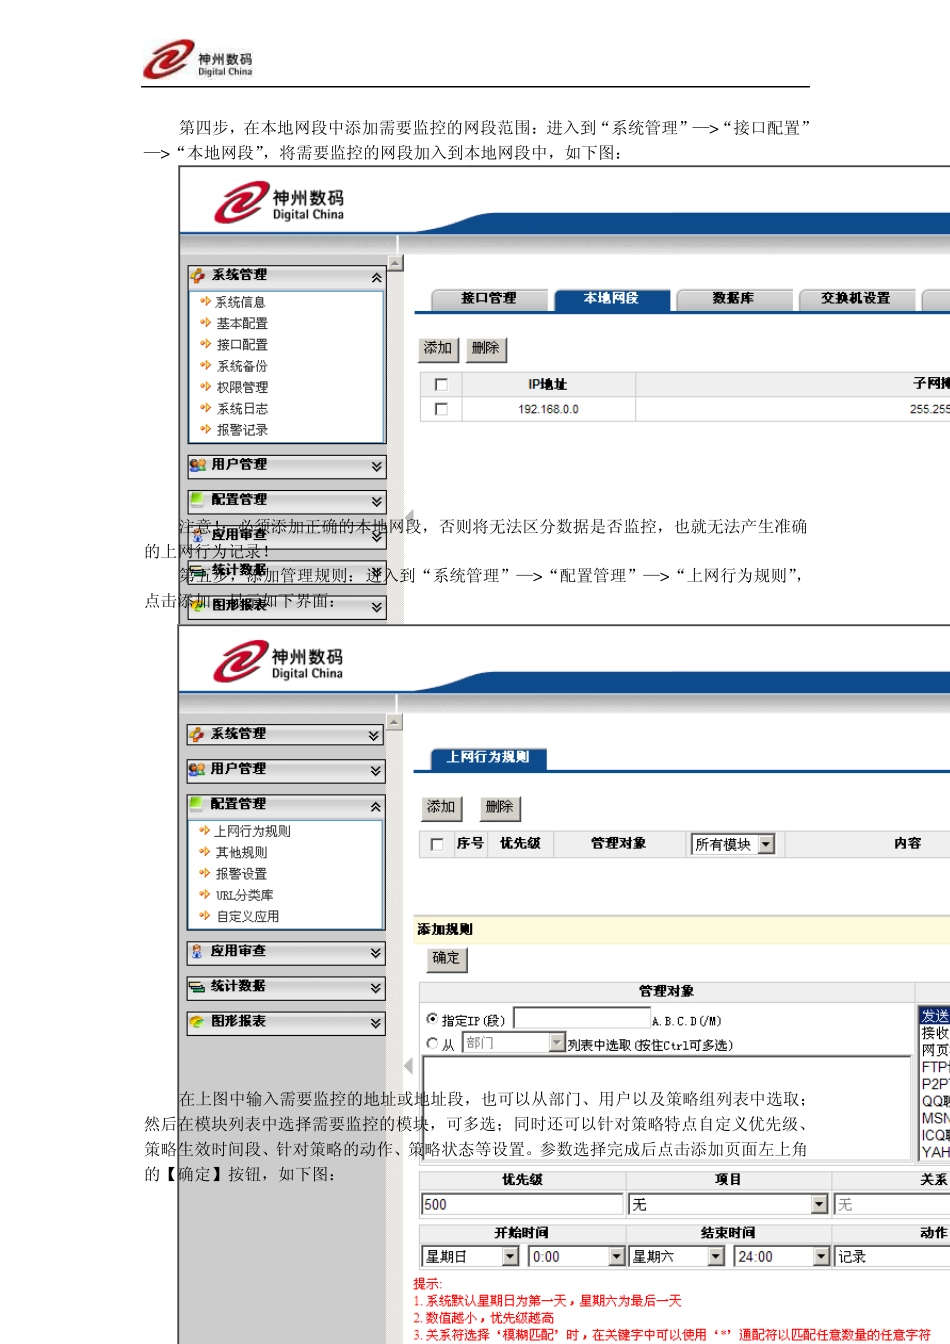Click arrow bullet icon beside 权限管理
Viewport: 950px width, 1344px height.
[205, 386]
